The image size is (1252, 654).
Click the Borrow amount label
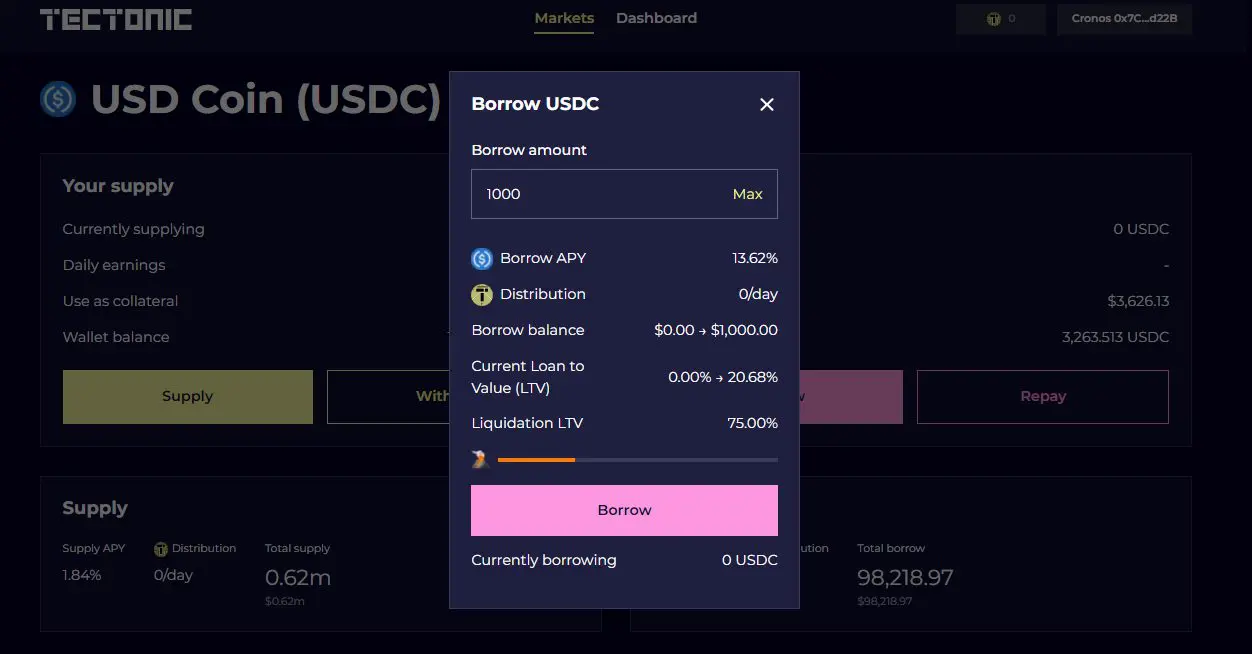(529, 150)
